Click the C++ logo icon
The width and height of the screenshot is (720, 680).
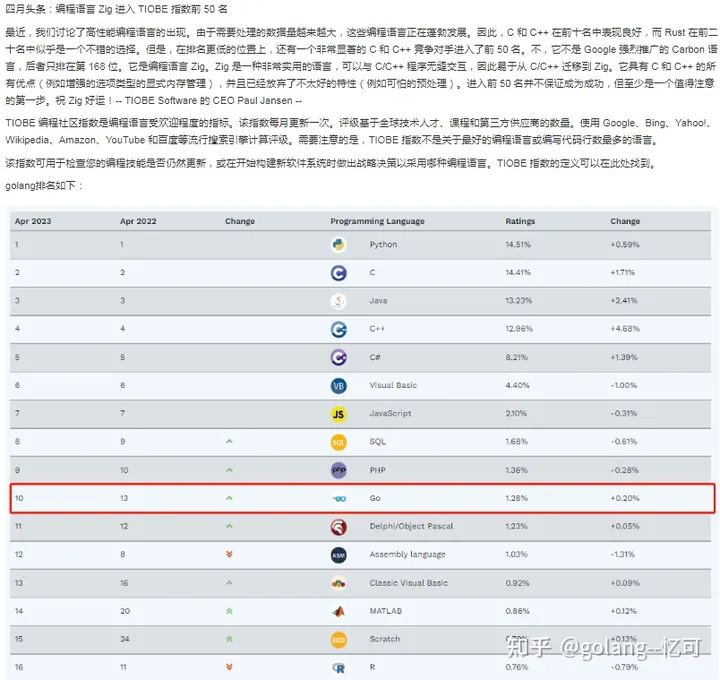pyautogui.click(x=338, y=329)
